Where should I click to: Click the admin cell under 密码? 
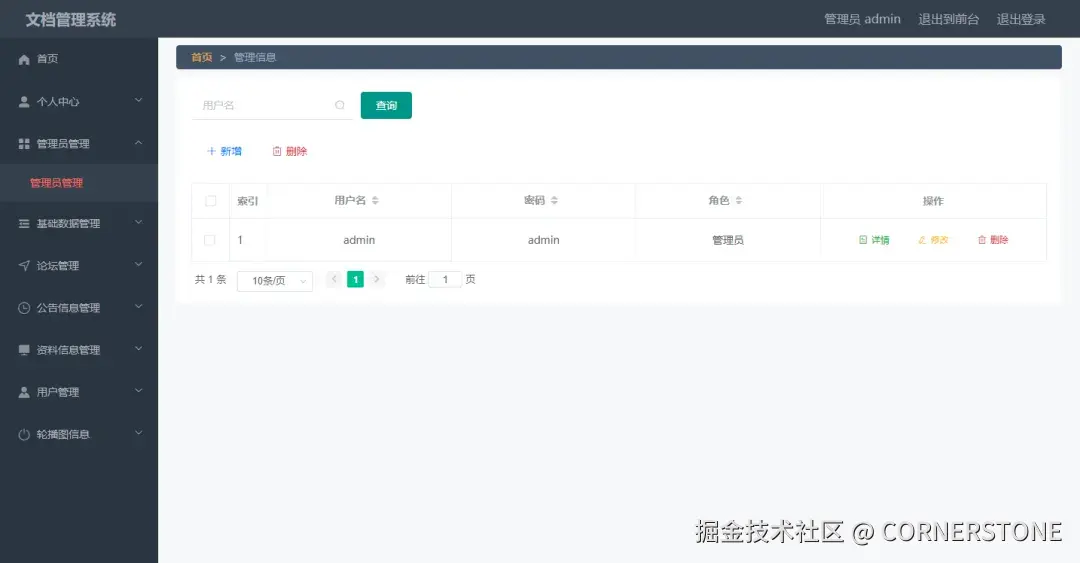543,240
